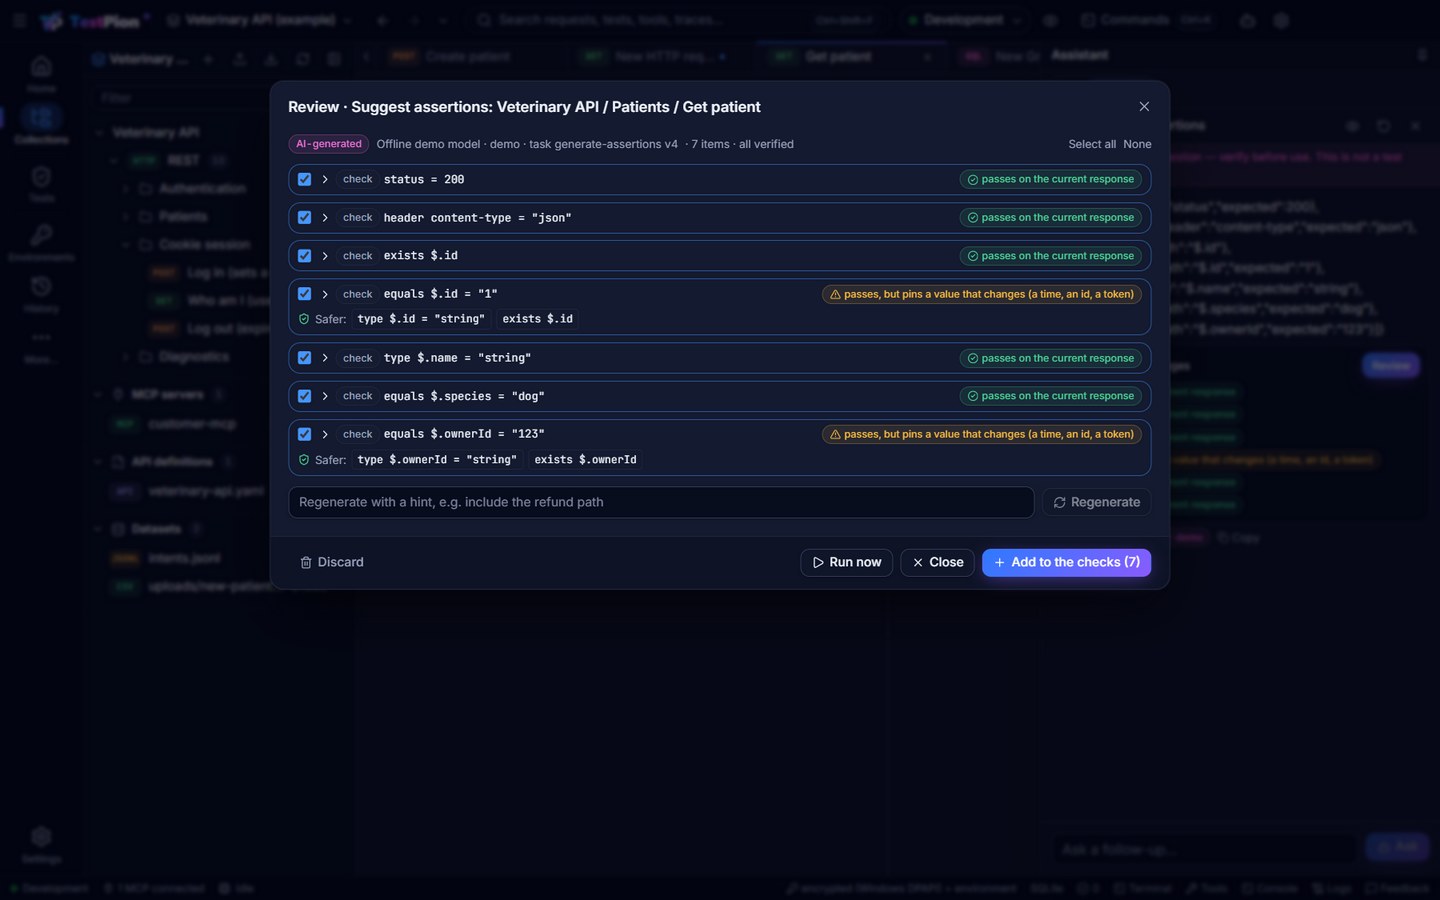Image resolution: width=1440 pixels, height=900 pixels.
Task: Click the AI-generated badge
Action: [x=329, y=144]
